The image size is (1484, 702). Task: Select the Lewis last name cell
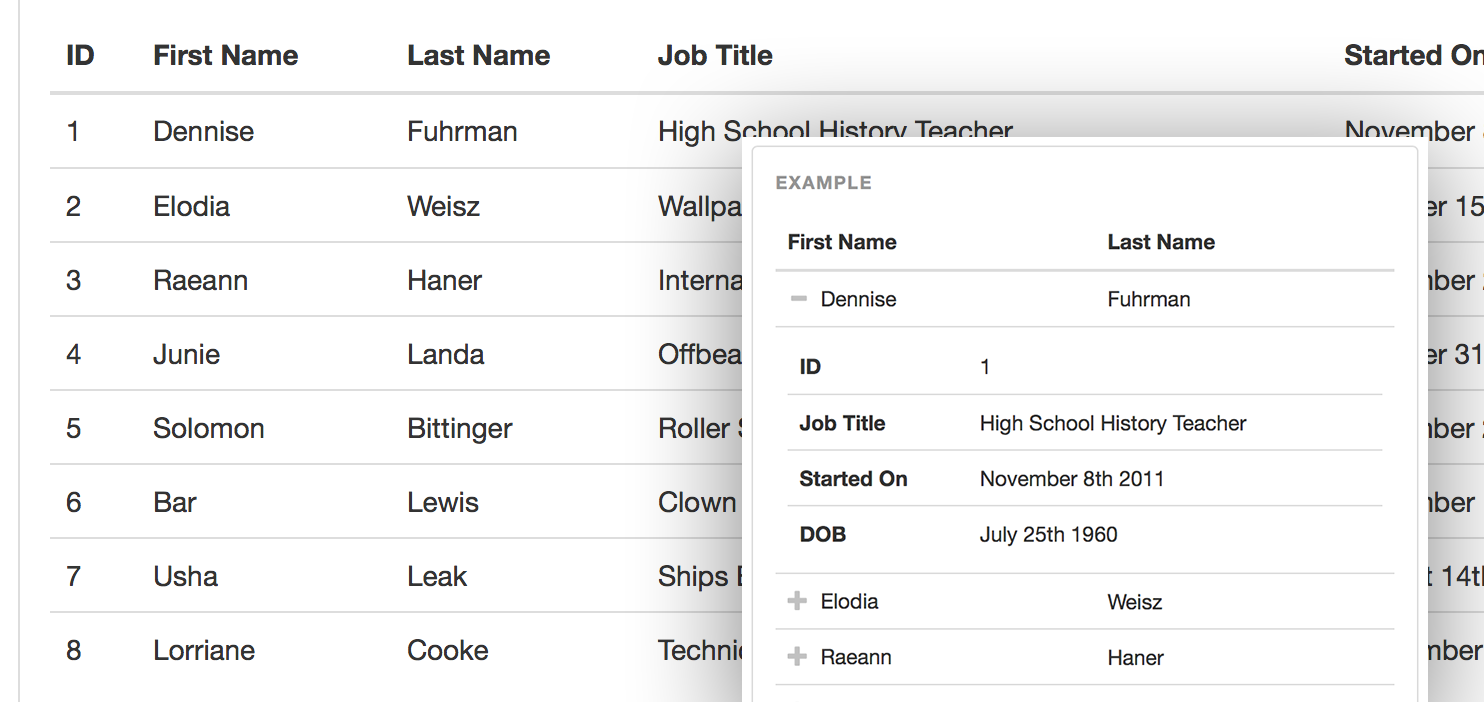[443, 503]
